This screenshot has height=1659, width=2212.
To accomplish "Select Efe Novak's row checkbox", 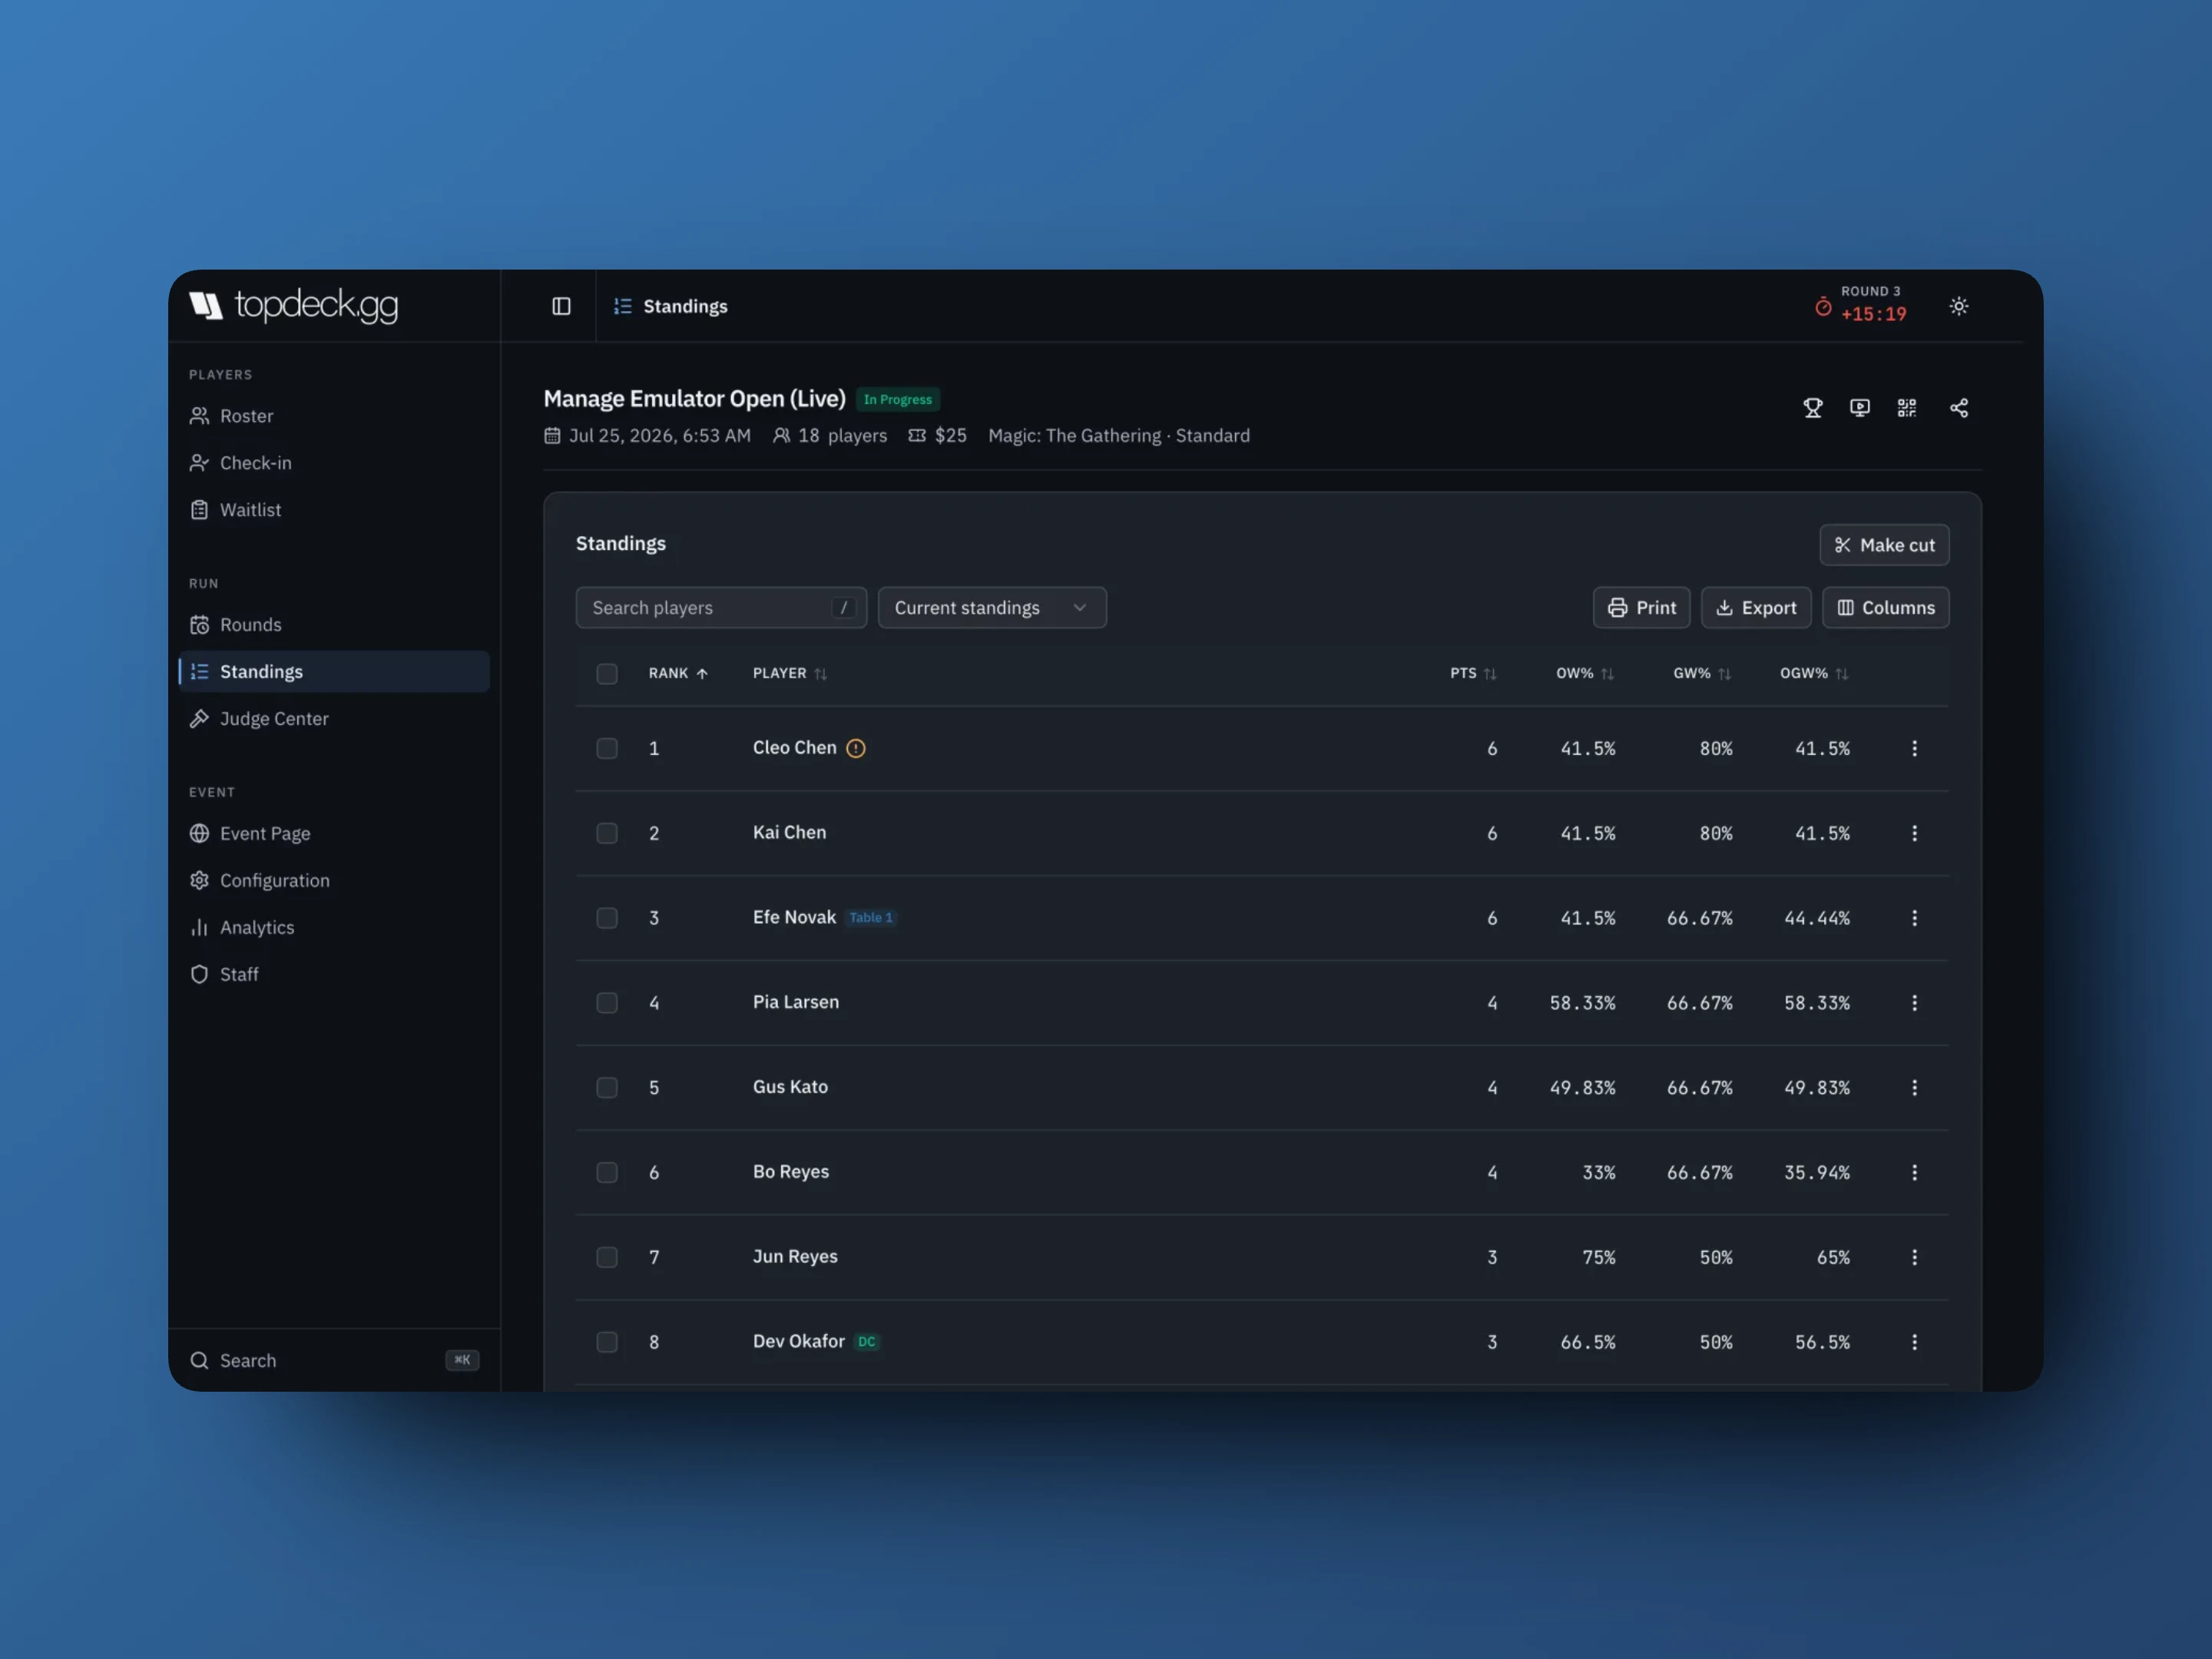I will click(606, 918).
